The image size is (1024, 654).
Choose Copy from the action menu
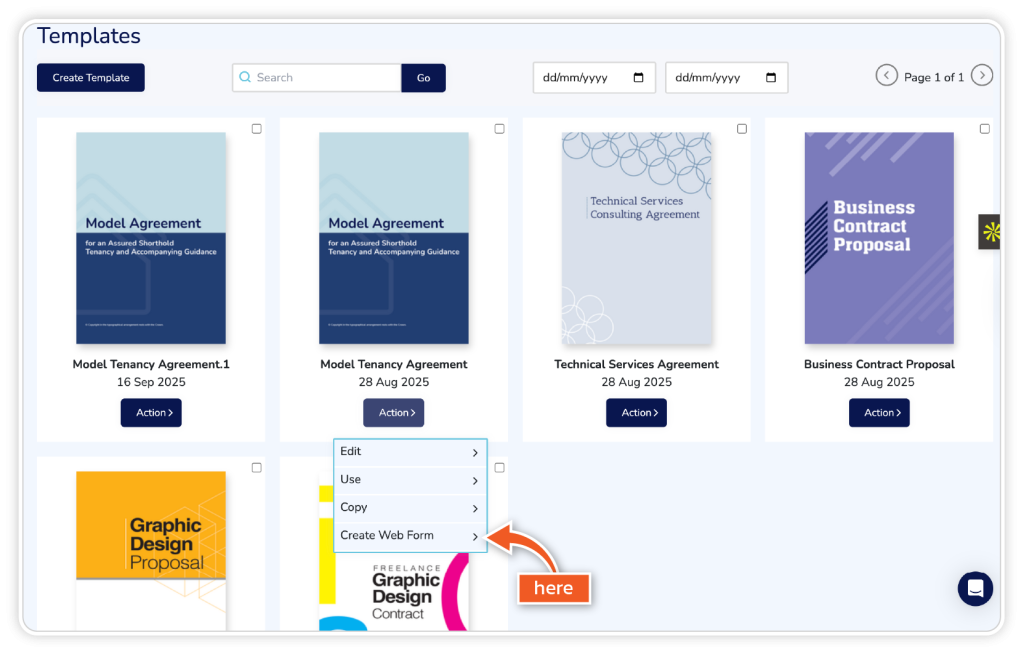tap(409, 508)
